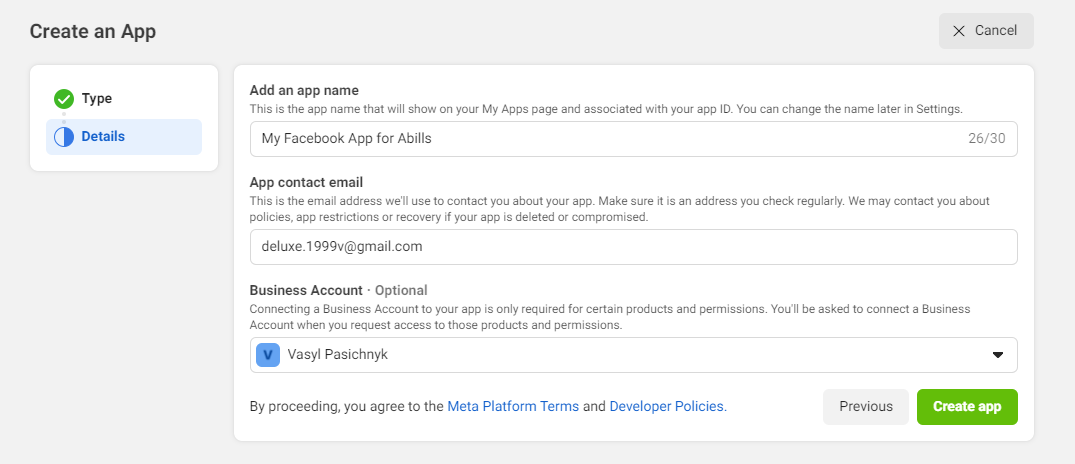Focus the app name input field
1075x464 pixels.
tap(600, 139)
